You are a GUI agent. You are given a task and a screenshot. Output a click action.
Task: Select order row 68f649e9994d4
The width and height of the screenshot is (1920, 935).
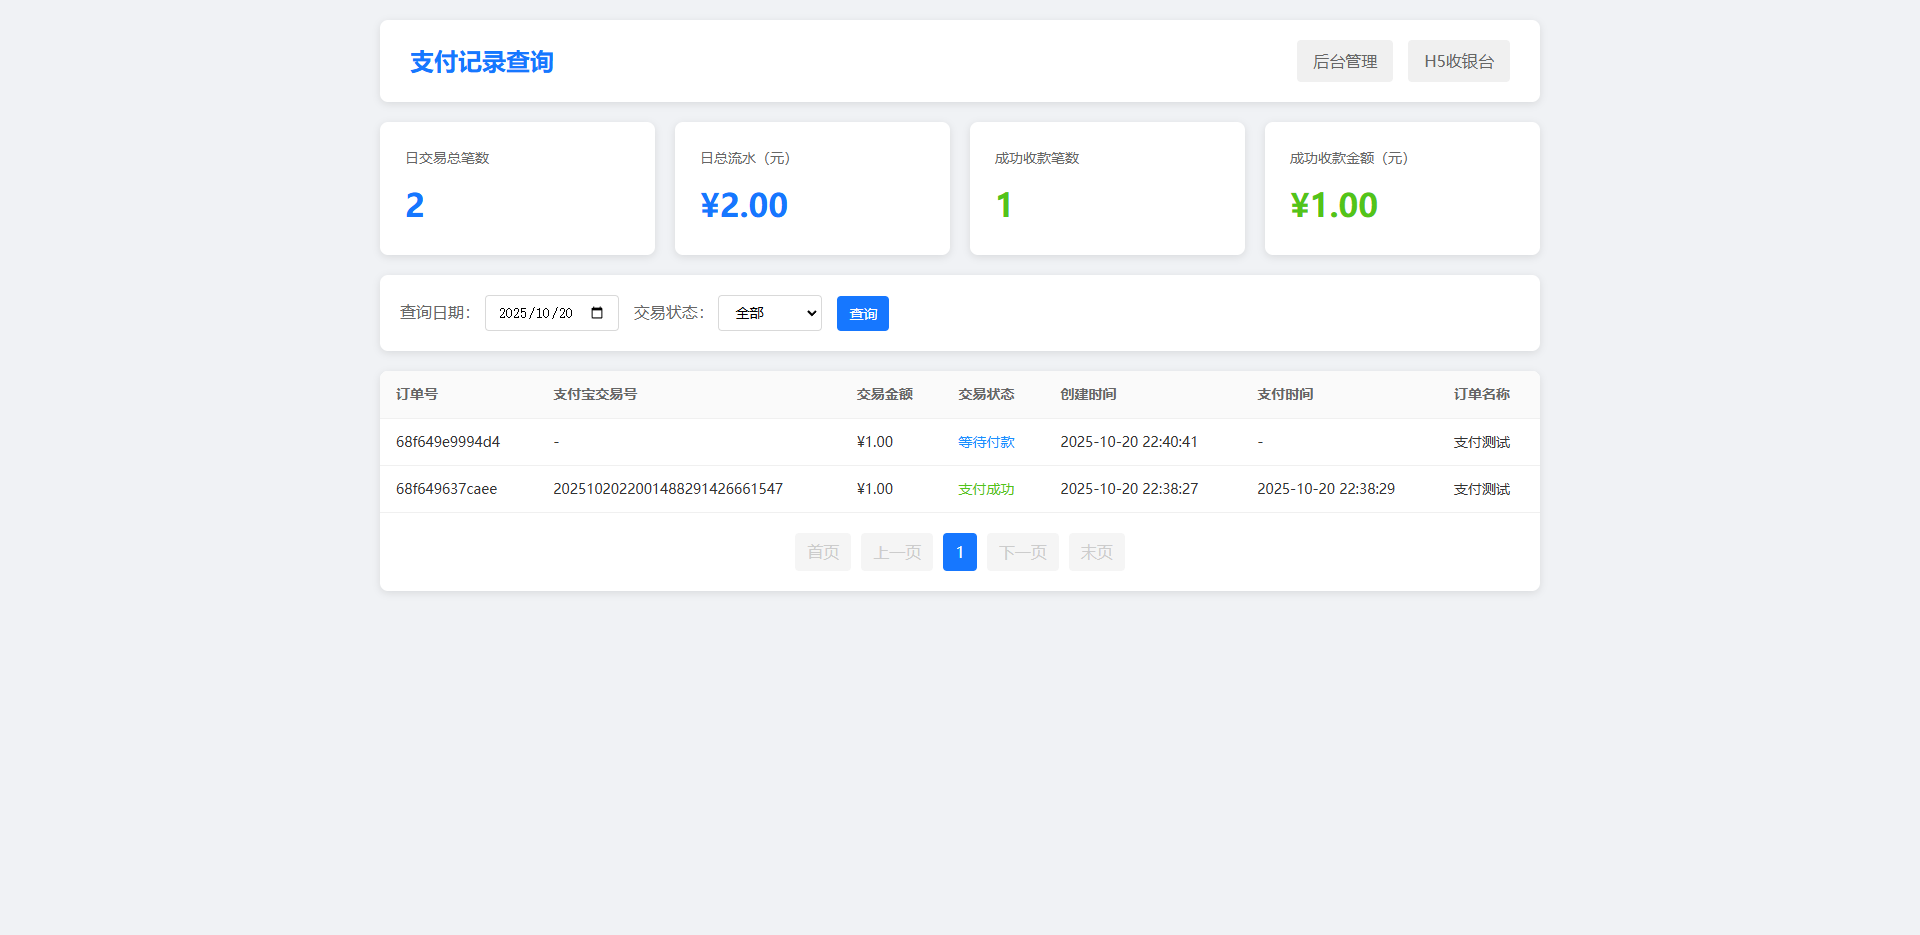[x=448, y=442]
